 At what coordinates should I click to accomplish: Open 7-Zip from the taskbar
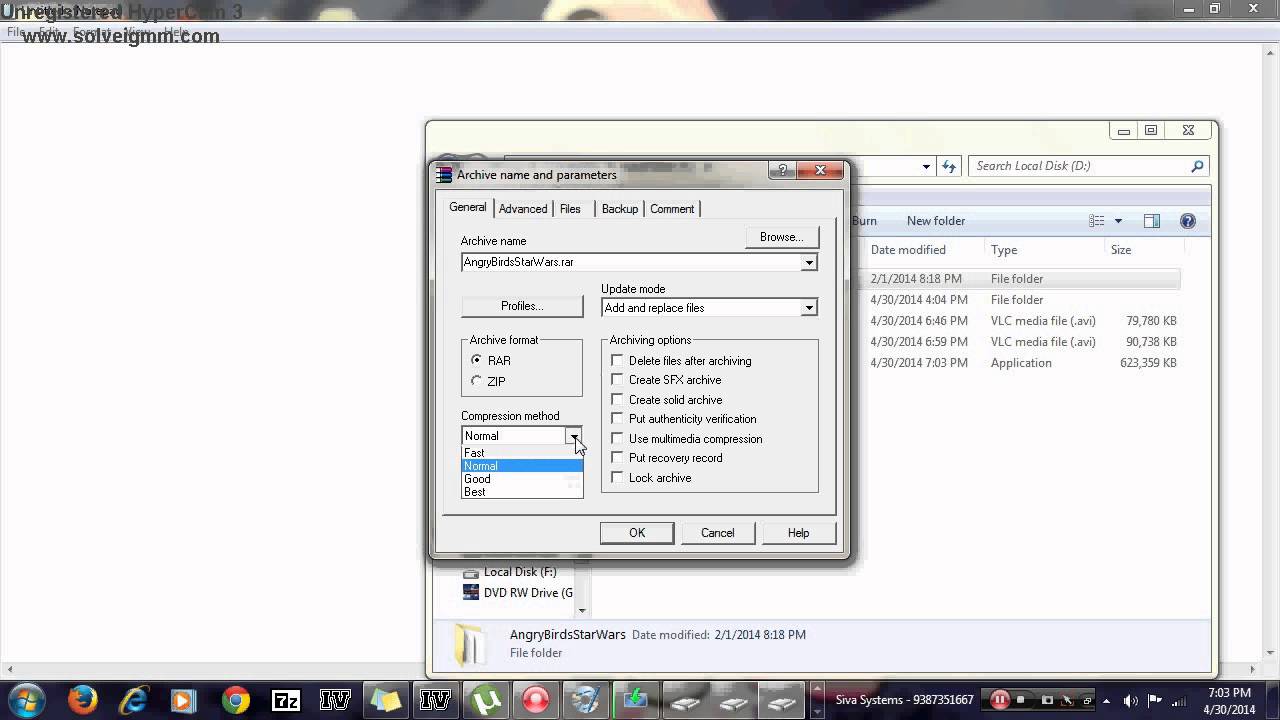(286, 700)
